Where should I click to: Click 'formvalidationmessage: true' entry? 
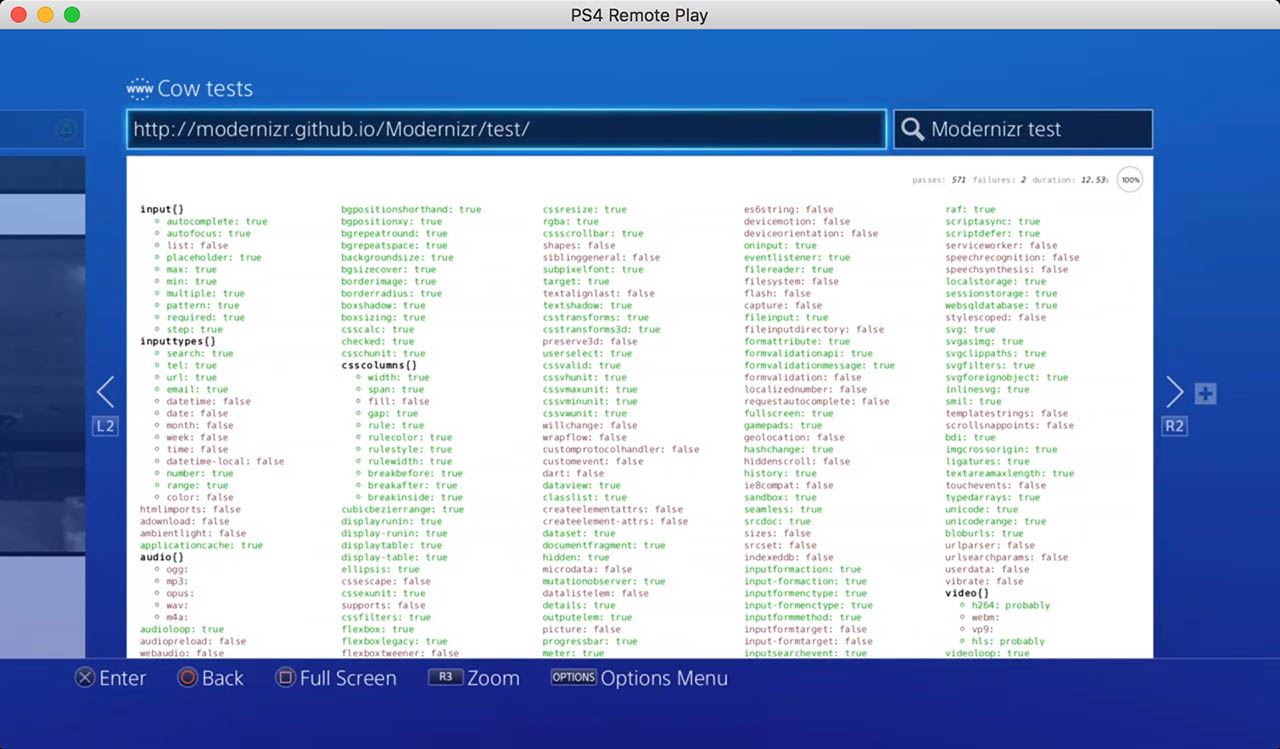click(x=820, y=366)
